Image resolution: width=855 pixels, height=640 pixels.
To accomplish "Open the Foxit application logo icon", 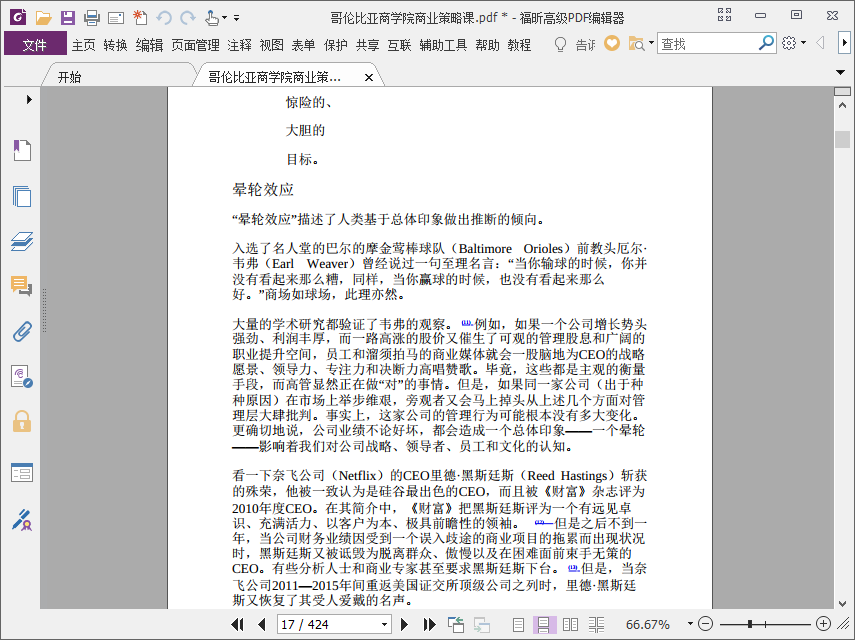I will (19, 17).
